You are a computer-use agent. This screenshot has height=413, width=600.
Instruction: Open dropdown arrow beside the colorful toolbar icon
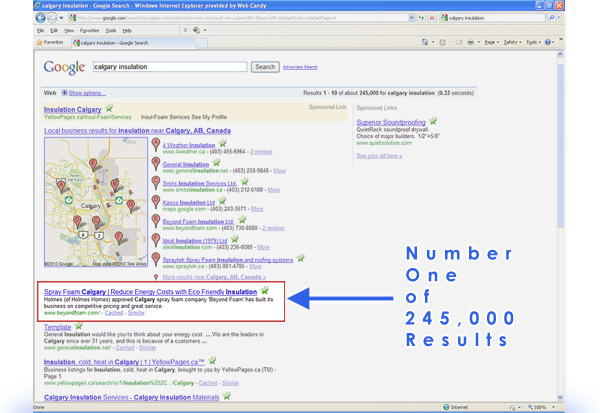pyautogui.click(x=205, y=30)
